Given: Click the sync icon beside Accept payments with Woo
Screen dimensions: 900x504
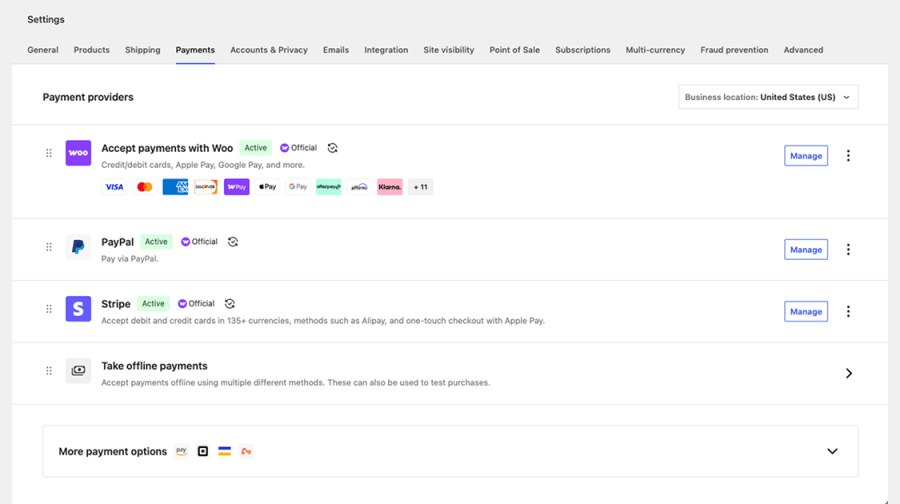Looking at the screenshot, I should [x=332, y=148].
